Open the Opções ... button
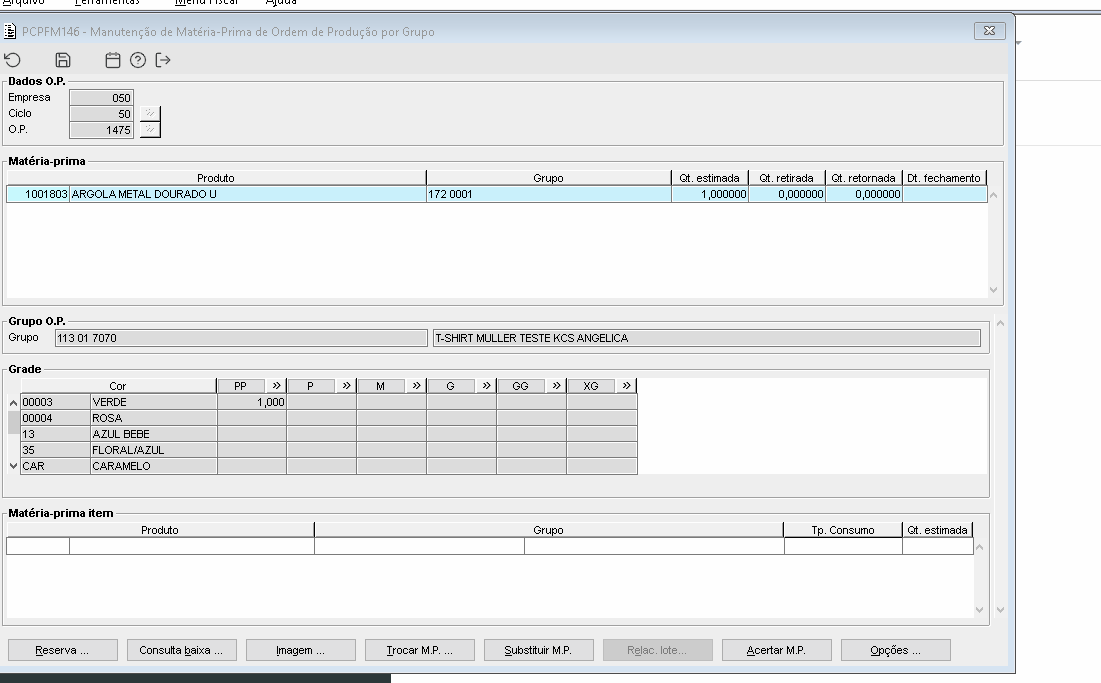The height and width of the screenshot is (683, 1101). (895, 650)
